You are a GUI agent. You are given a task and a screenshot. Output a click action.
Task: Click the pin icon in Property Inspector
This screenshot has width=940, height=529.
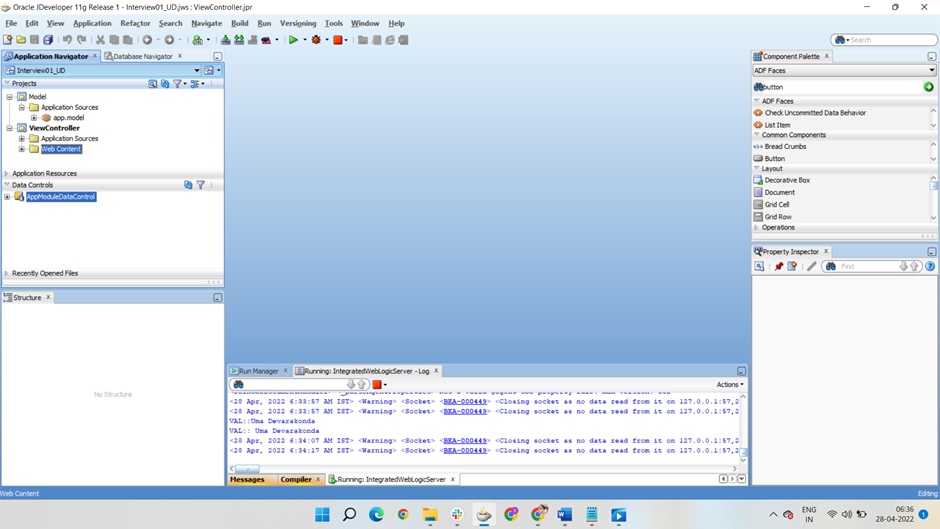779,266
